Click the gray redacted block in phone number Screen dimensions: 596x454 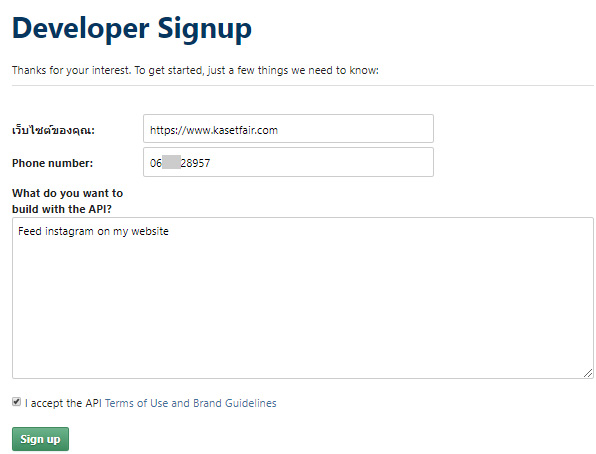point(171,162)
